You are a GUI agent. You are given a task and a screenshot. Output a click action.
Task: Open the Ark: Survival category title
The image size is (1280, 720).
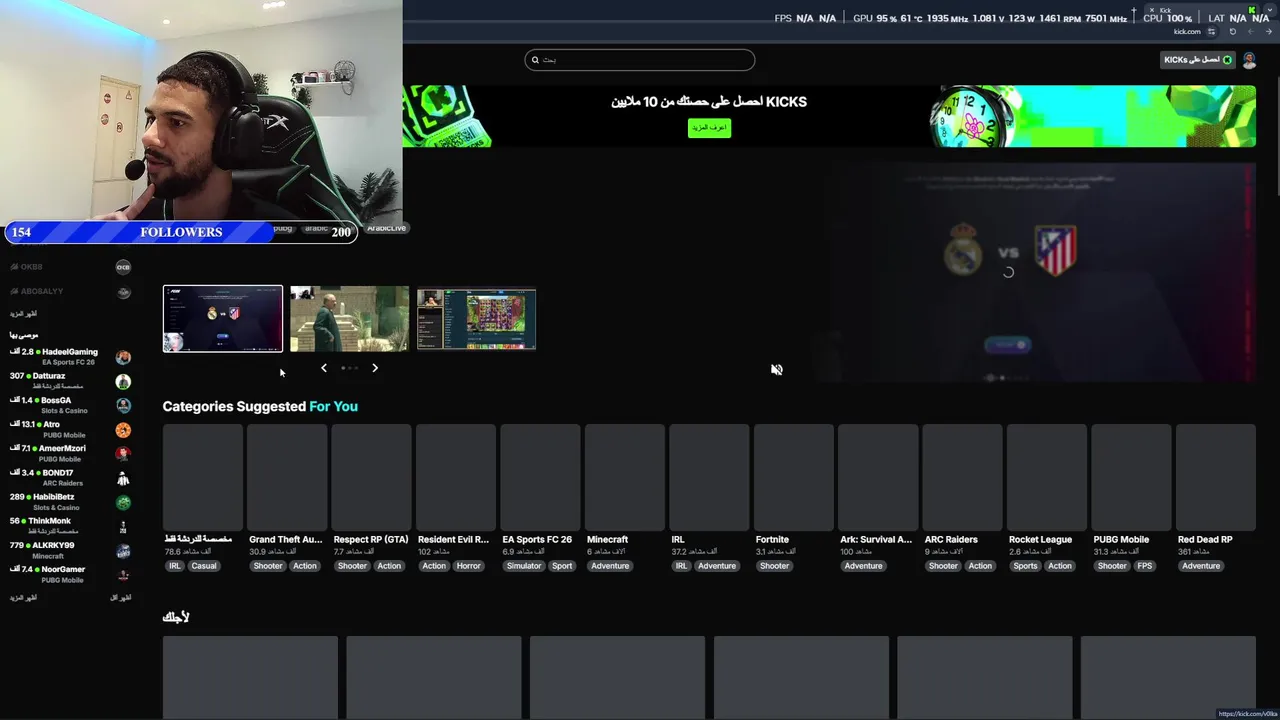point(876,539)
